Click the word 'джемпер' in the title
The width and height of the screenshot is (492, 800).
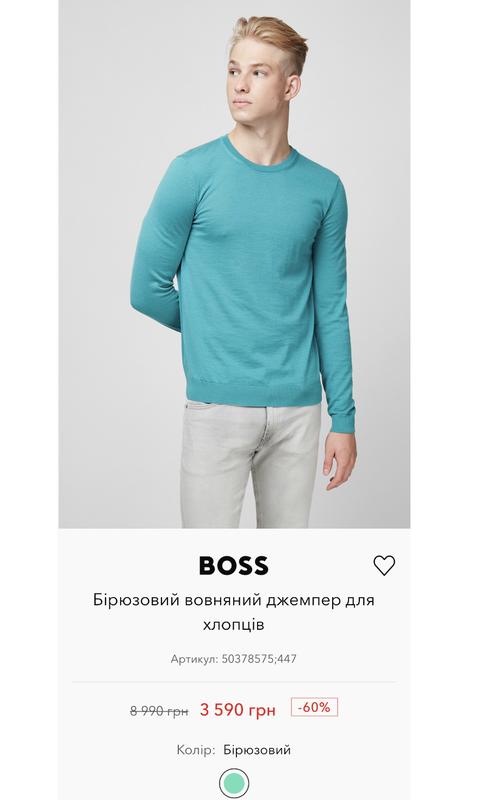coord(301,601)
